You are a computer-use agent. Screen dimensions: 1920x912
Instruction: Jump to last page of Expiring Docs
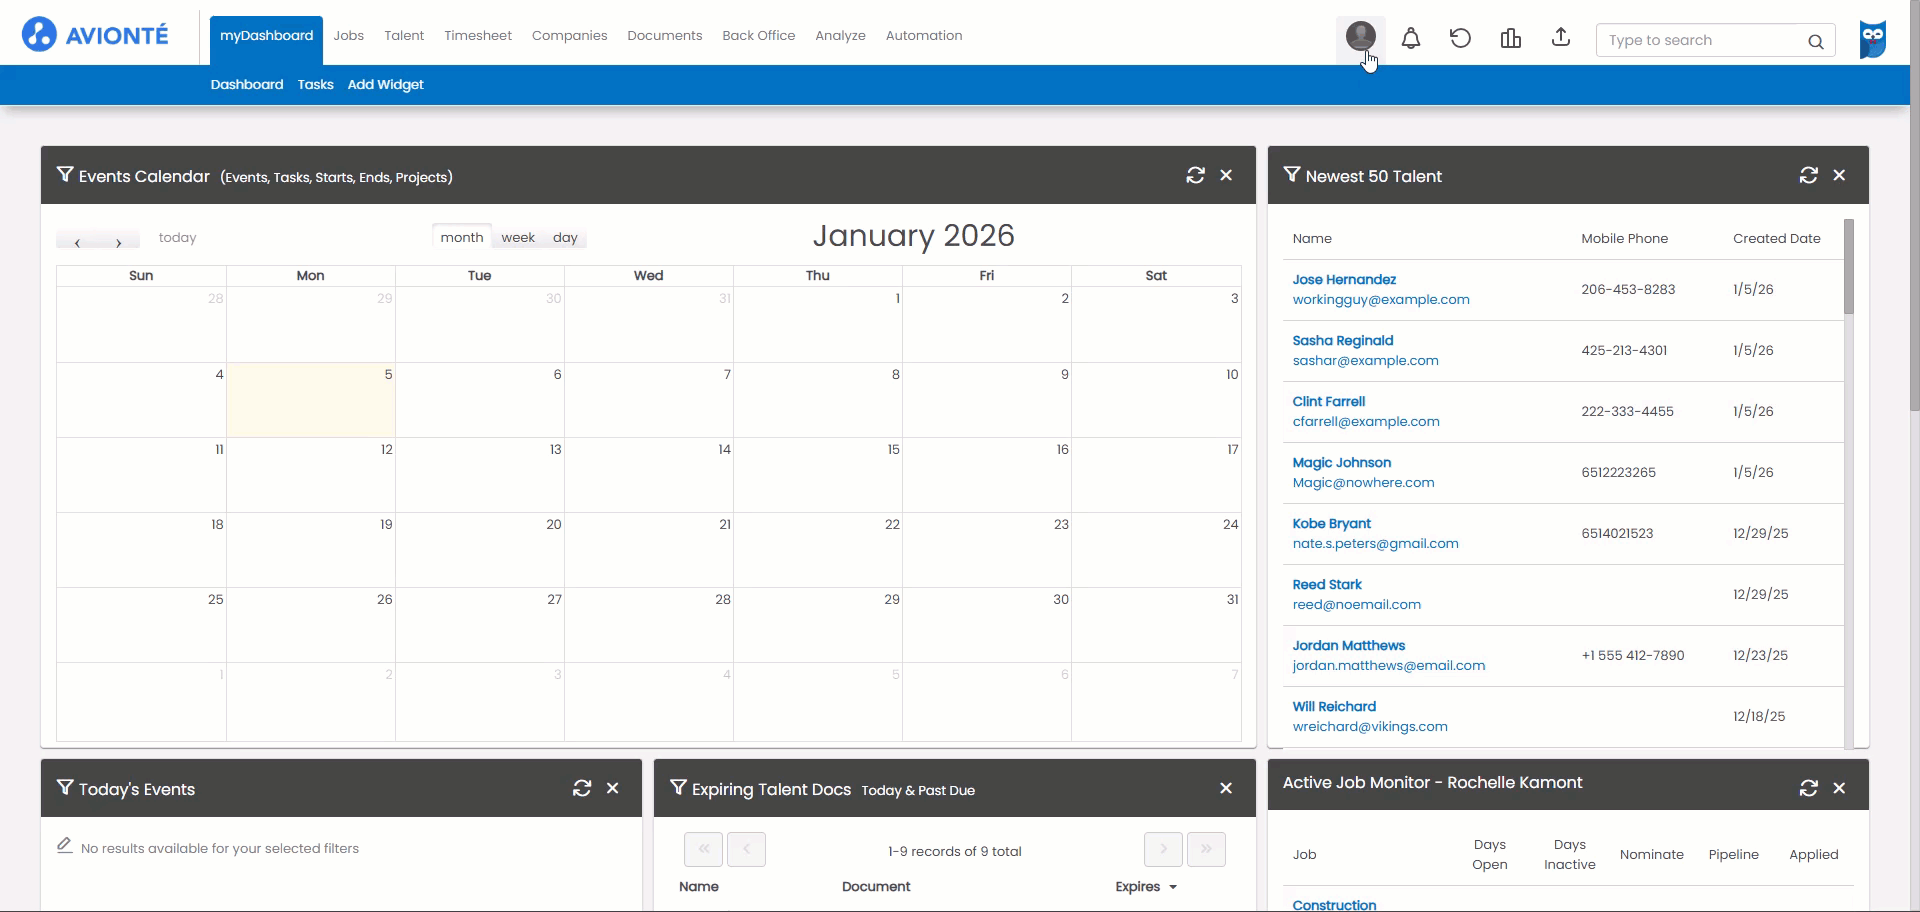click(x=1206, y=849)
